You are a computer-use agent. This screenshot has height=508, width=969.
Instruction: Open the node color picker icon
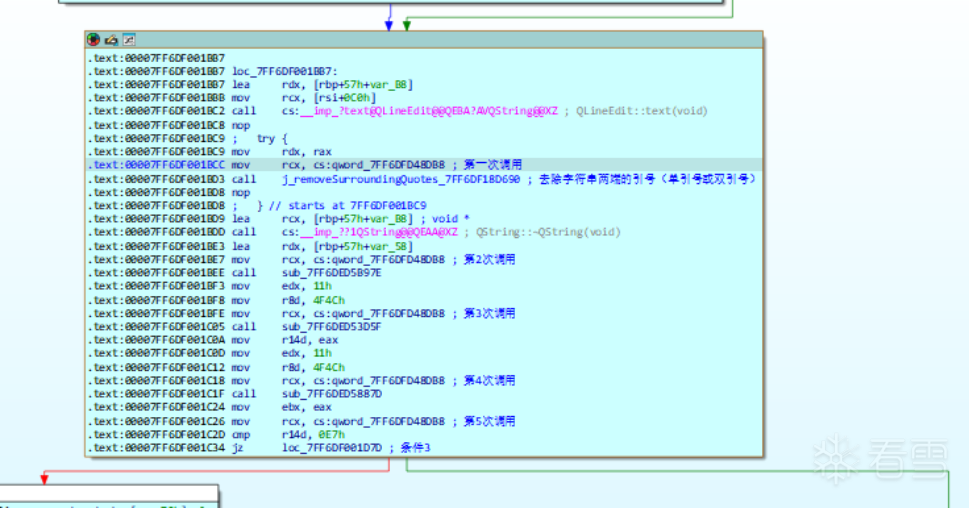coord(93,40)
